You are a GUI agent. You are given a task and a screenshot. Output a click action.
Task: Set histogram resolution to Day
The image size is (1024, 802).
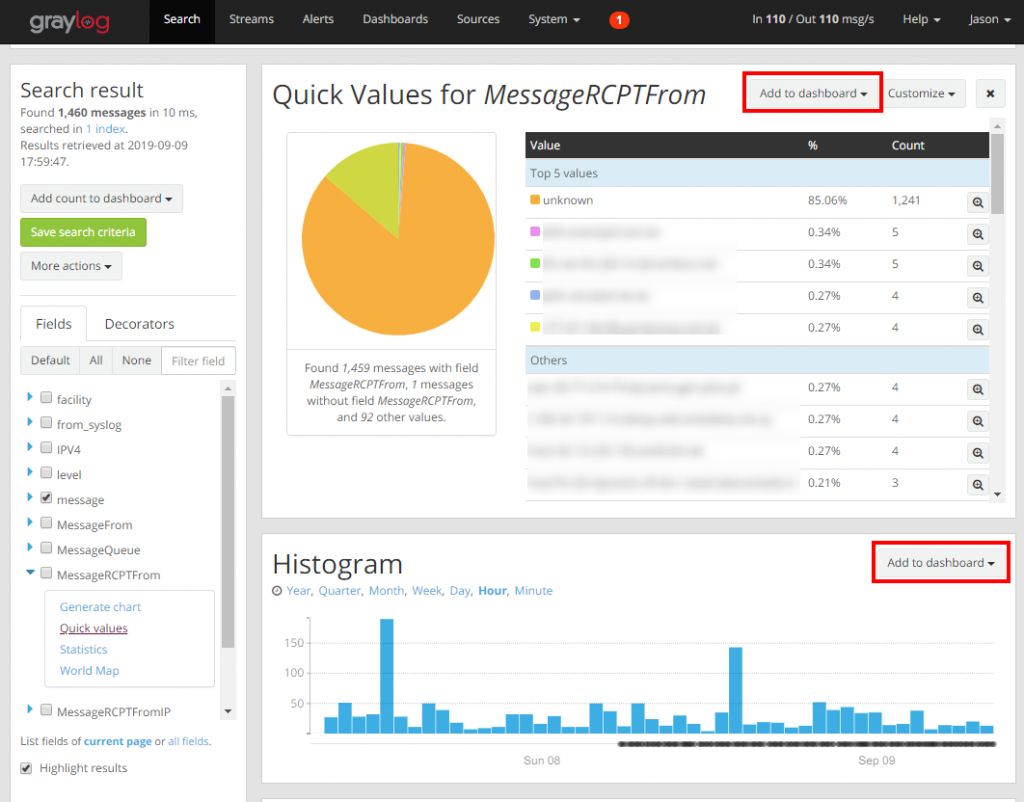tap(459, 590)
